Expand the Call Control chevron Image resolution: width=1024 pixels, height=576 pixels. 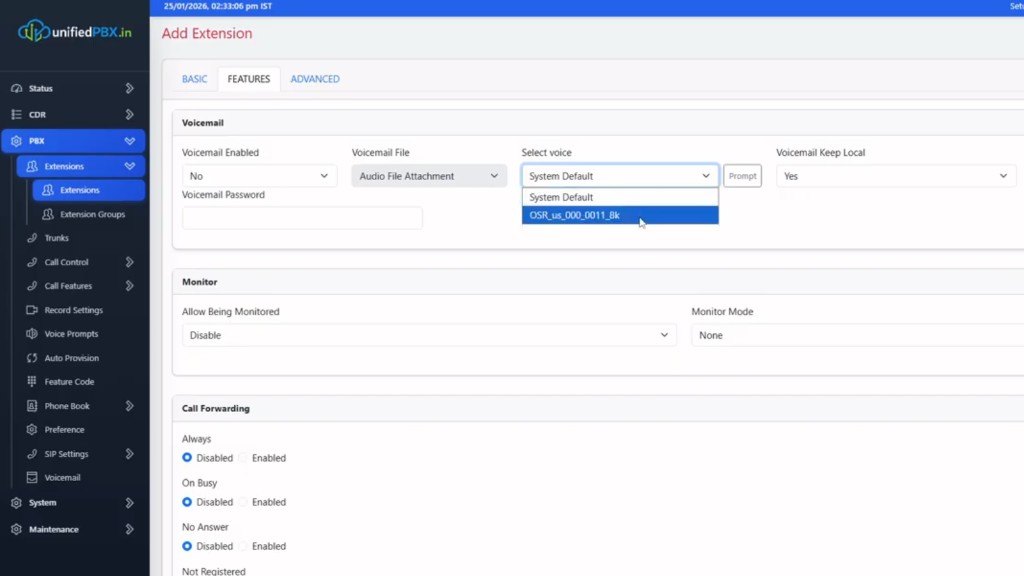pyautogui.click(x=129, y=262)
